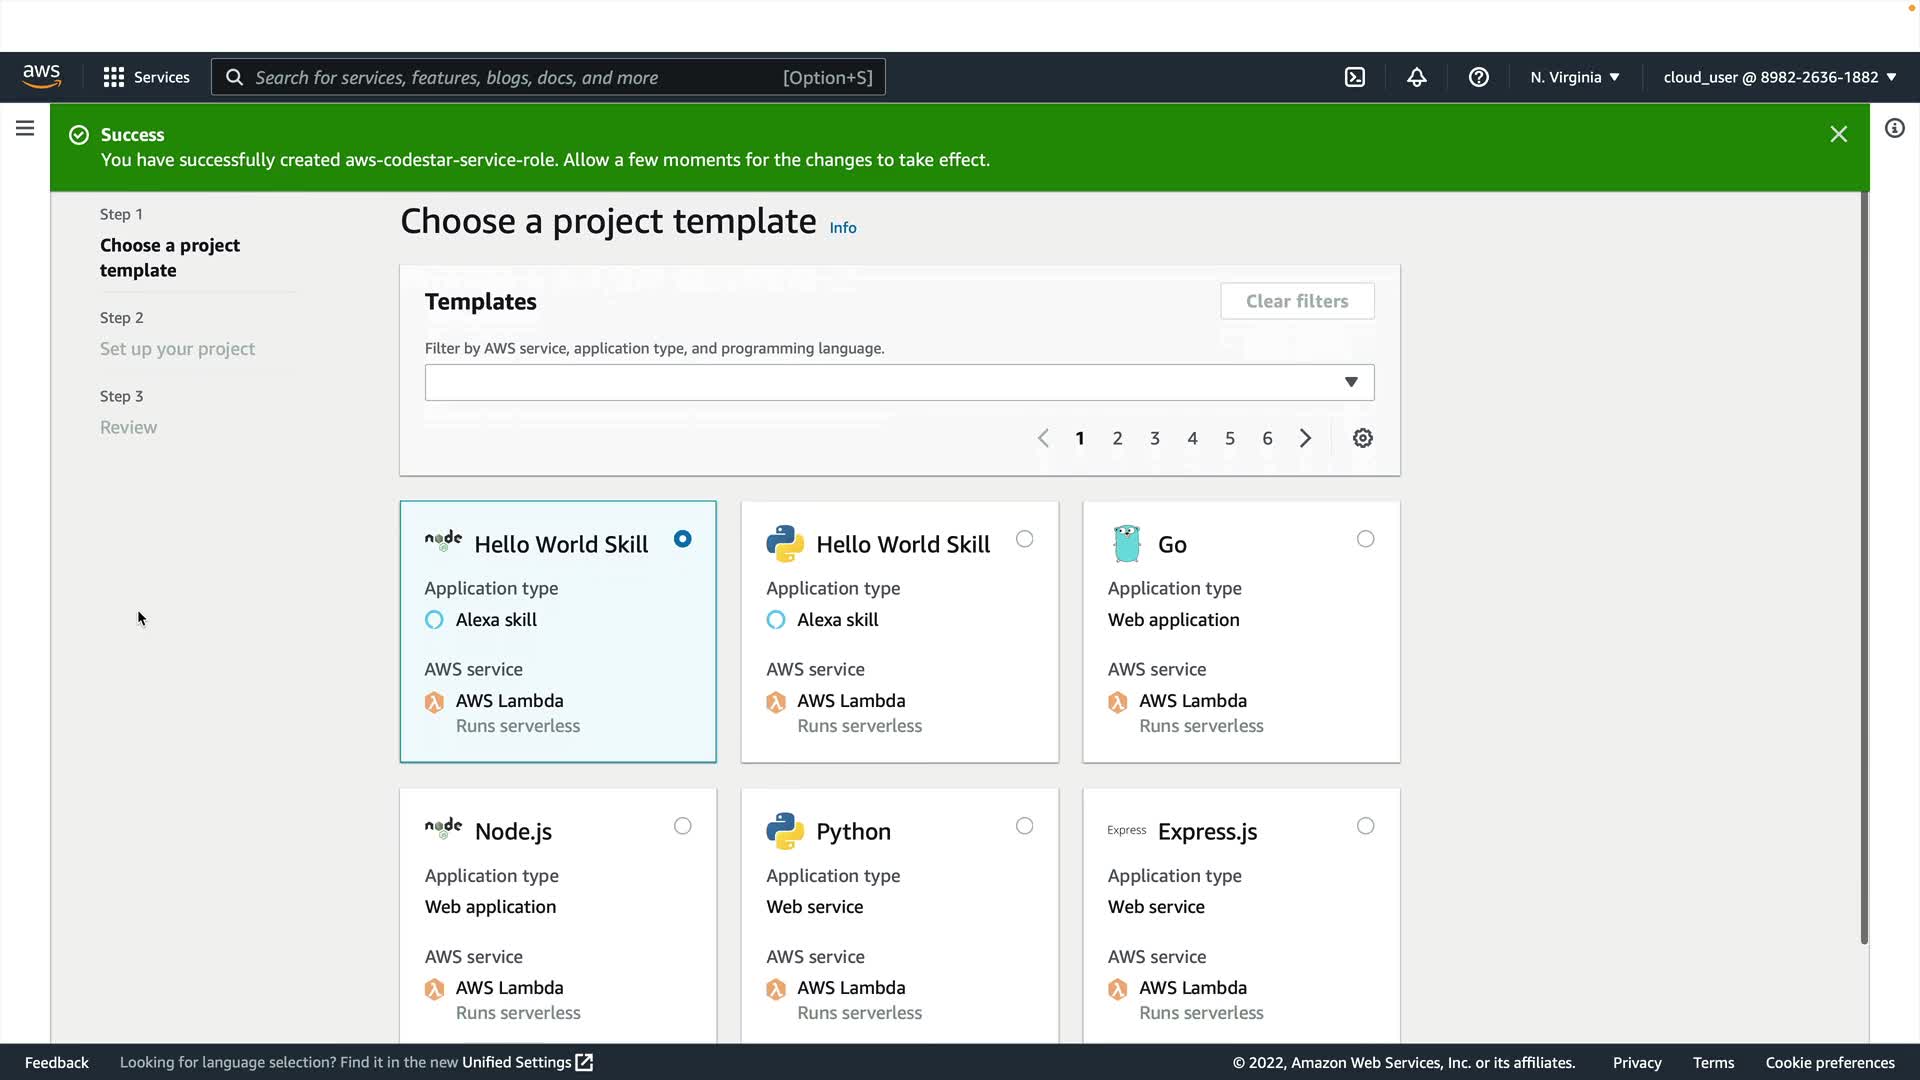Image resolution: width=1920 pixels, height=1080 pixels.
Task: Open the notifications bell
Action: click(x=1416, y=77)
